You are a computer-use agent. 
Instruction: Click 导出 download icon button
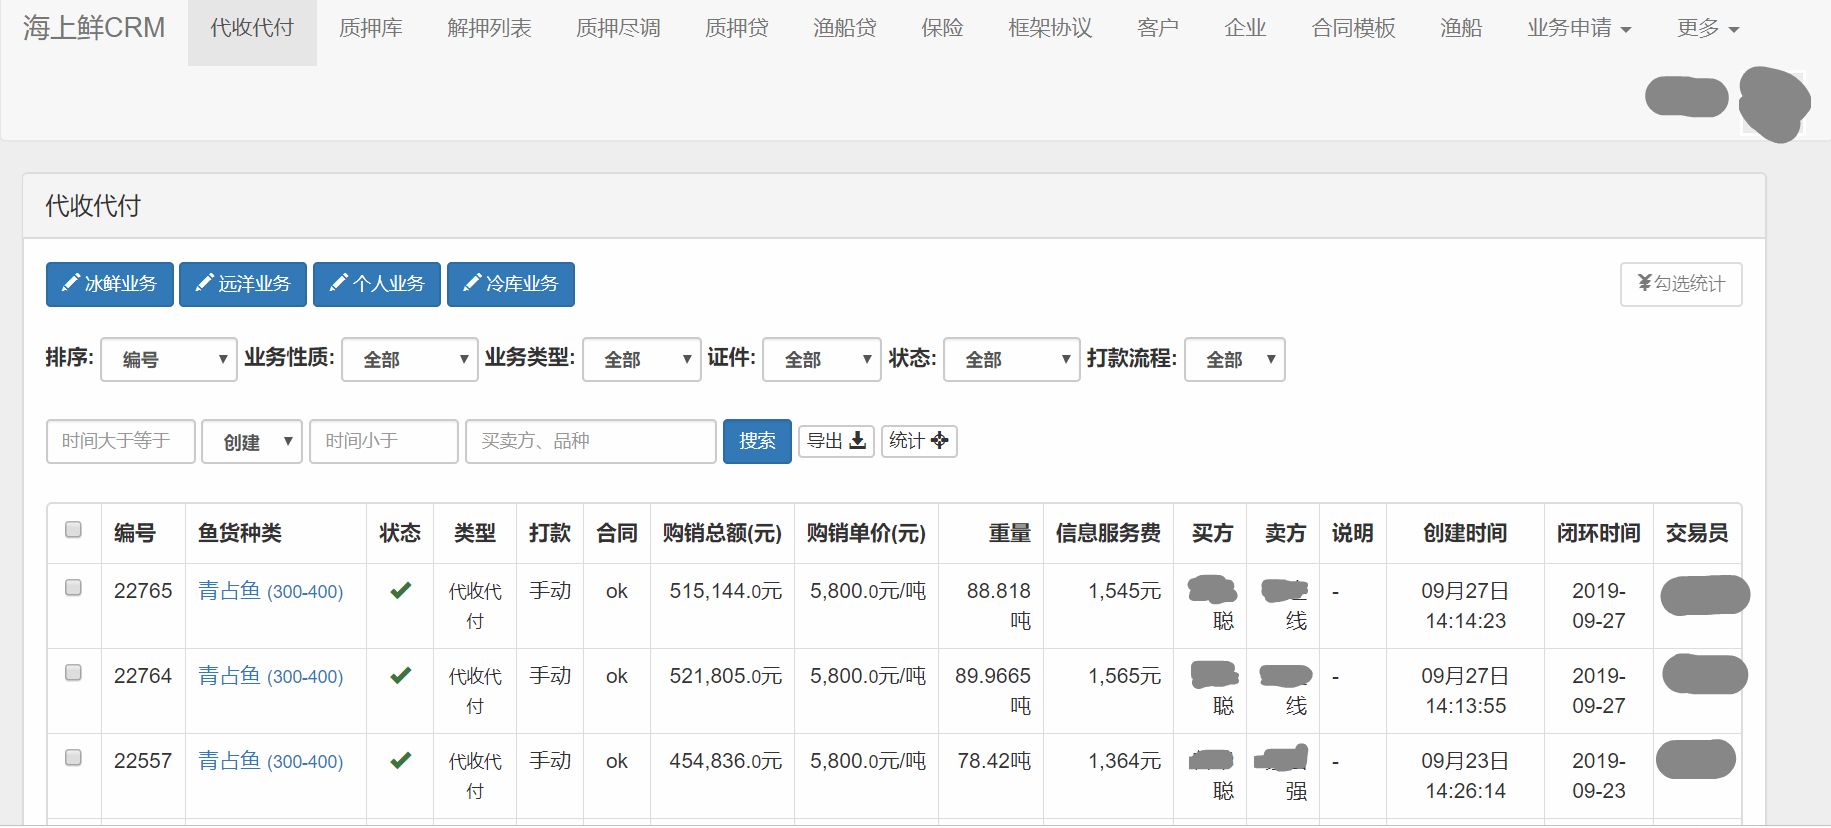point(836,441)
